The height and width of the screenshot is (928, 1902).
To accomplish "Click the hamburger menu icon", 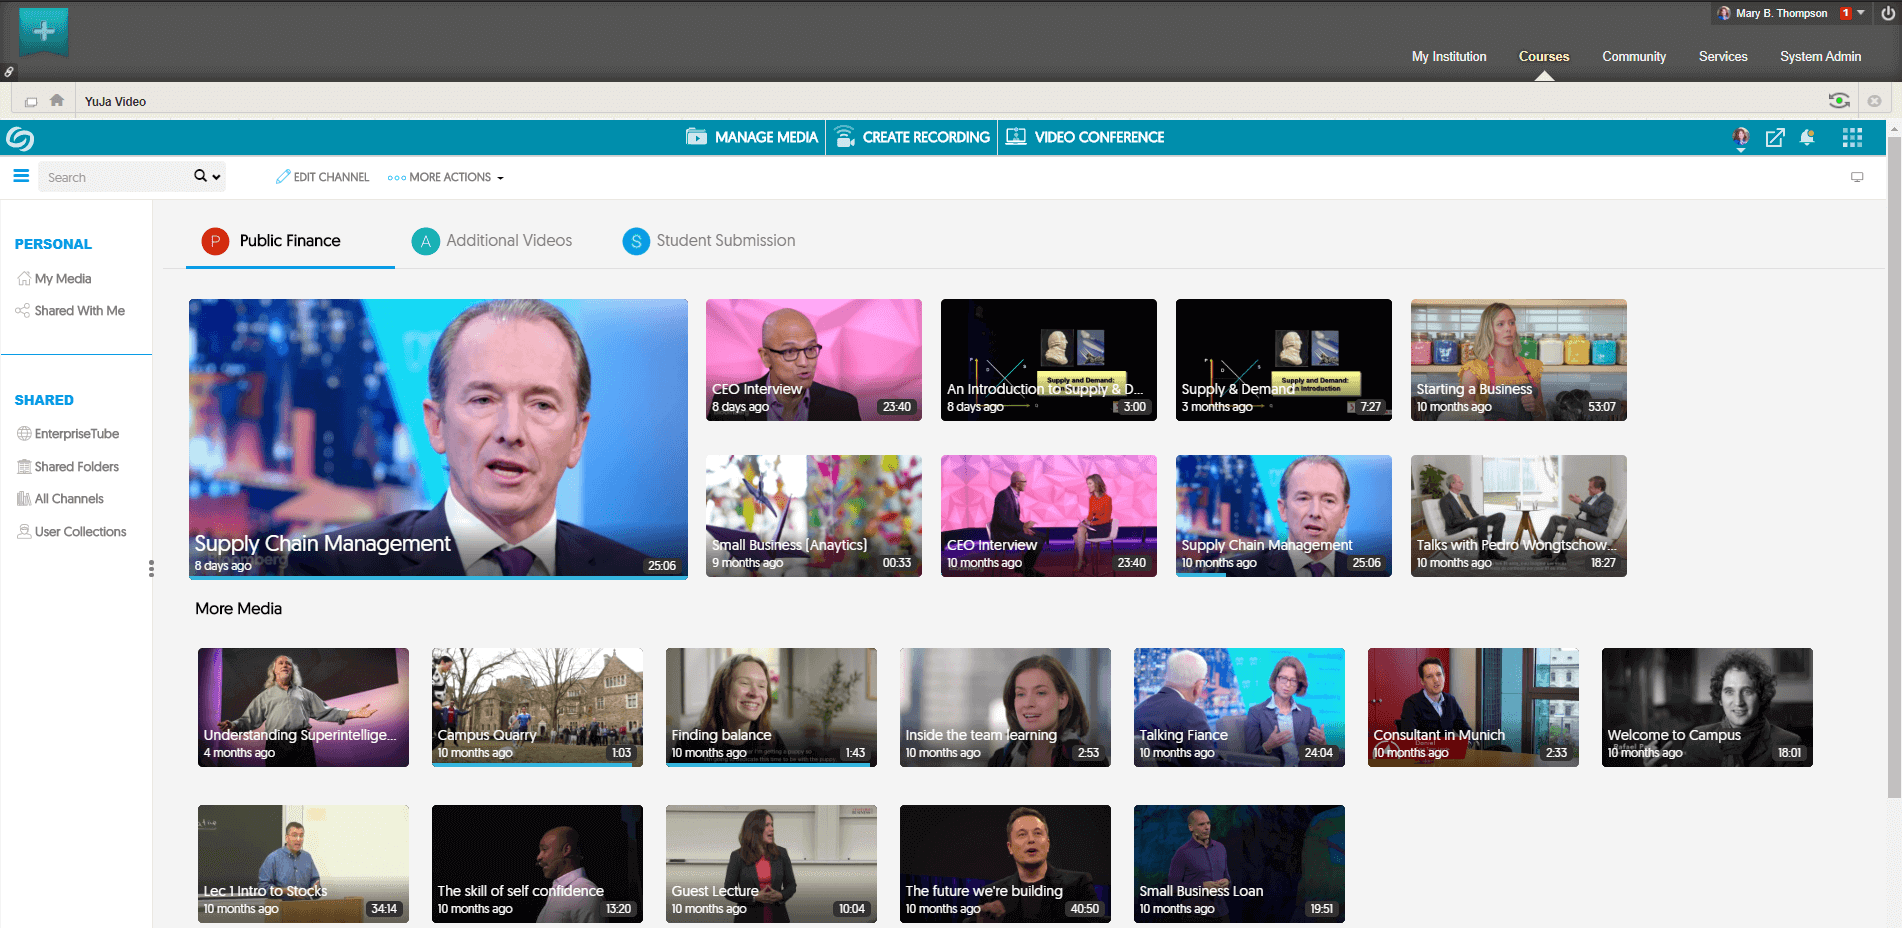I will [x=20, y=176].
